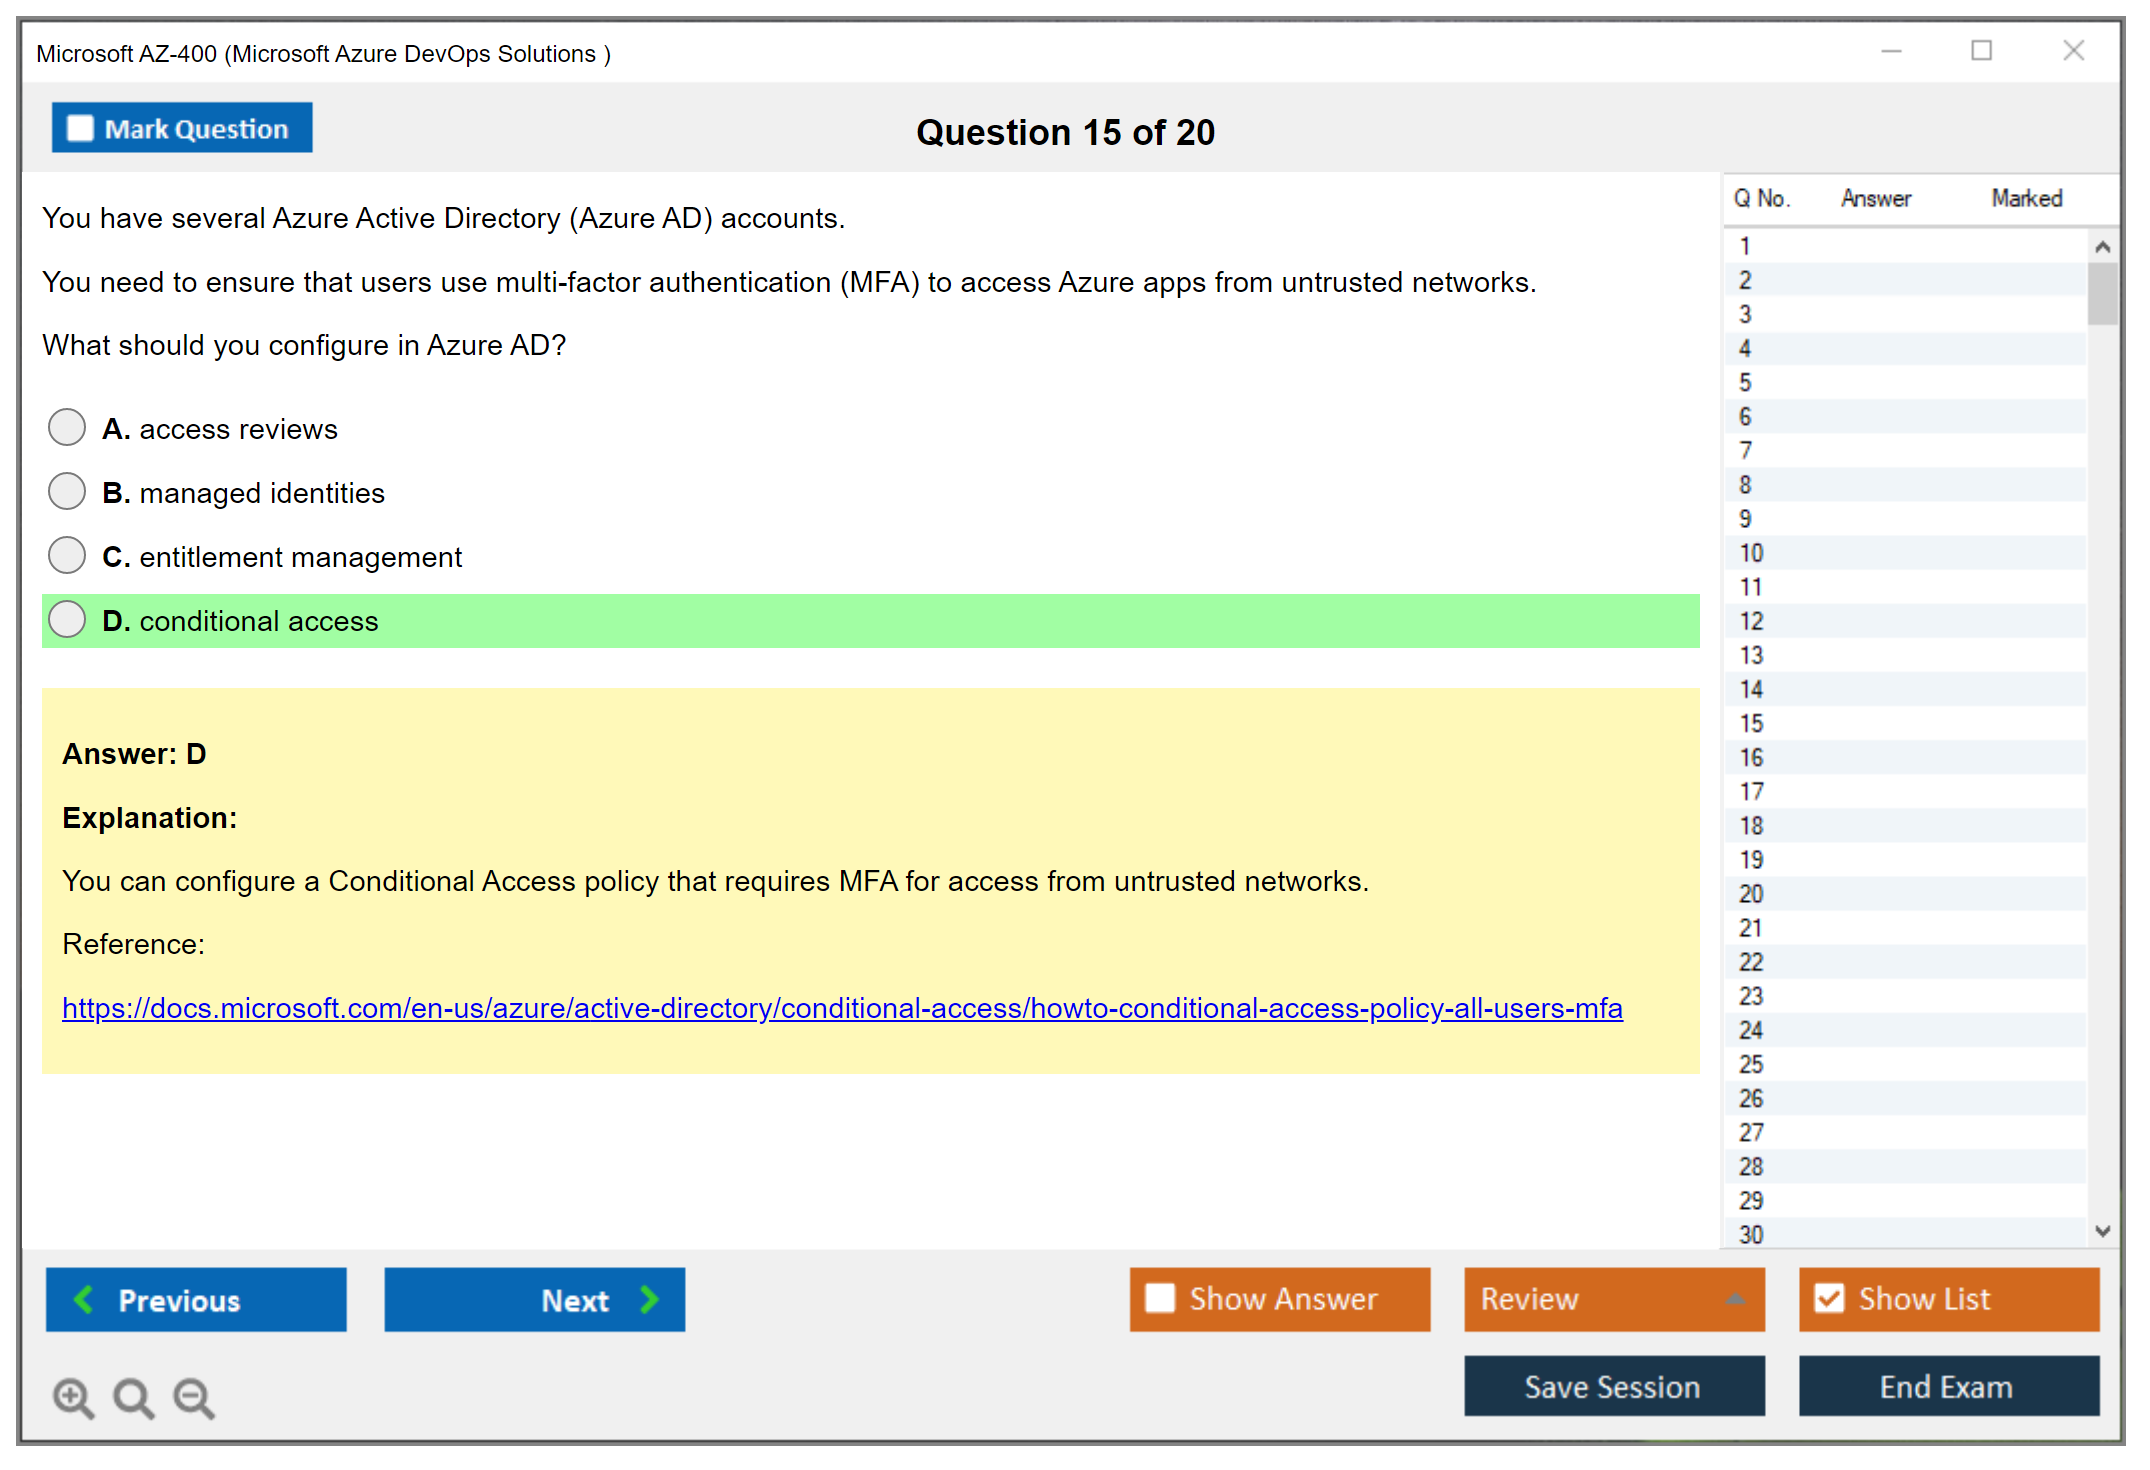Click the question list scrollbar thumb
This screenshot has height=1470, width=2150.
(2102, 293)
